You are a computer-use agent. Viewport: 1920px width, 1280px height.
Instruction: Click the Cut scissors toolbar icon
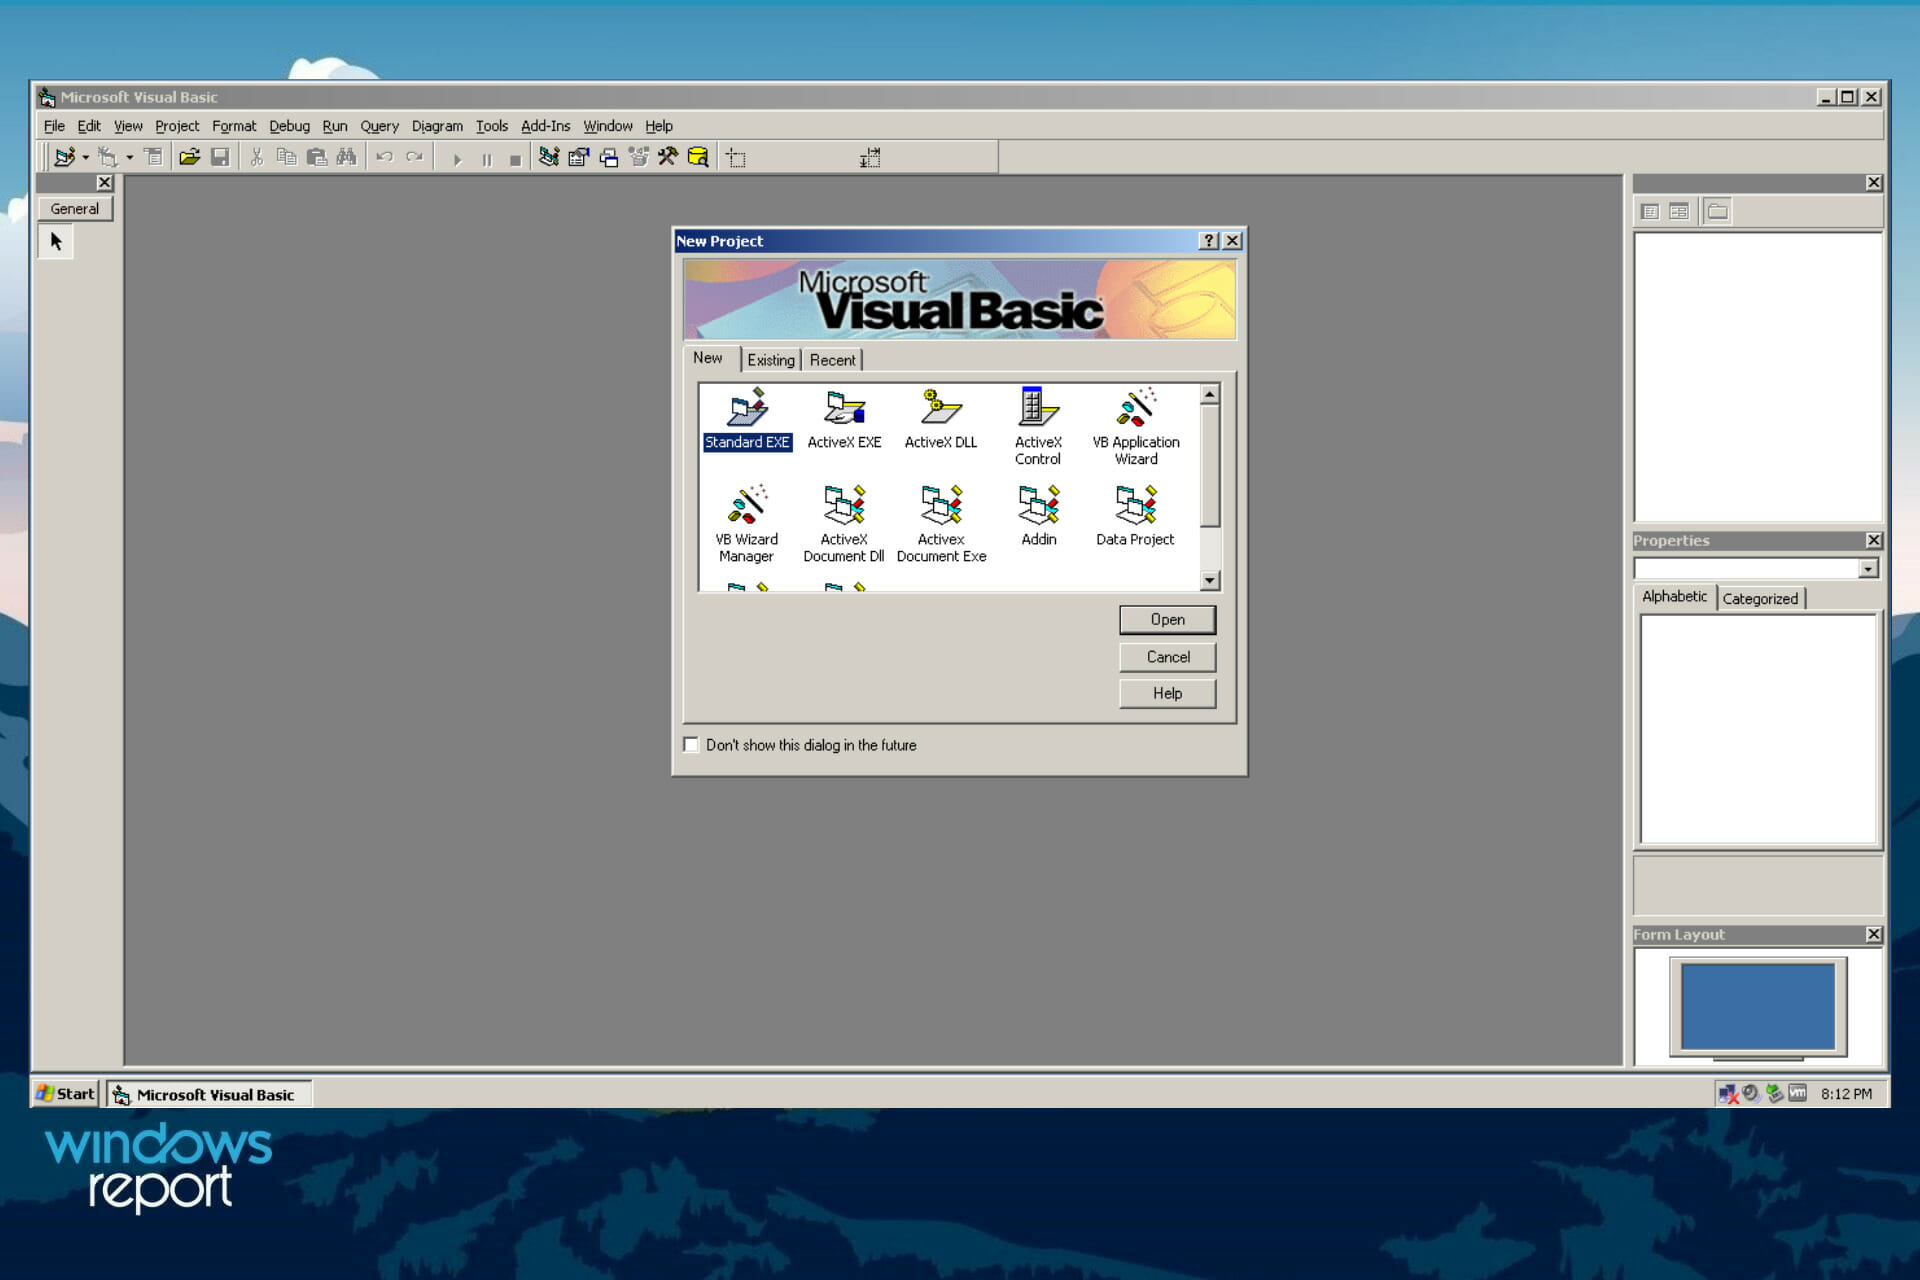tap(257, 157)
